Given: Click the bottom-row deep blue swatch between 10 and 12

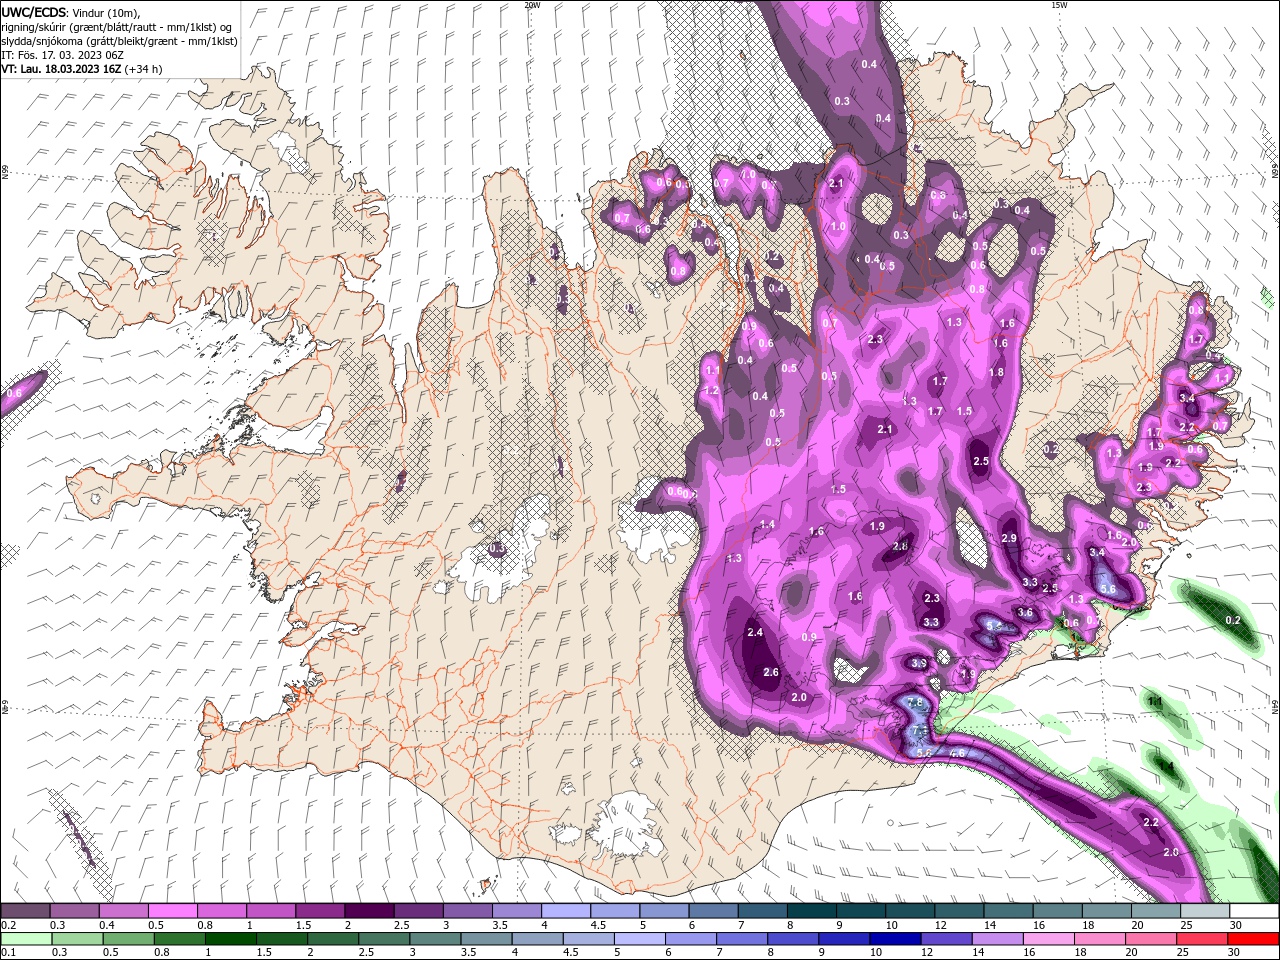Looking at the screenshot, I should coord(895,939).
